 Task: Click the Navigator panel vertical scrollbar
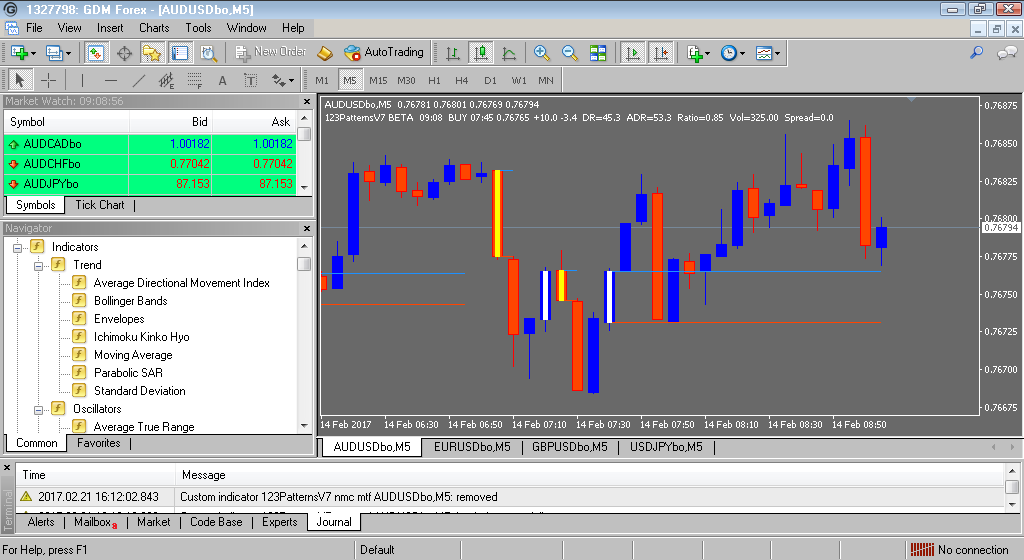coord(304,336)
